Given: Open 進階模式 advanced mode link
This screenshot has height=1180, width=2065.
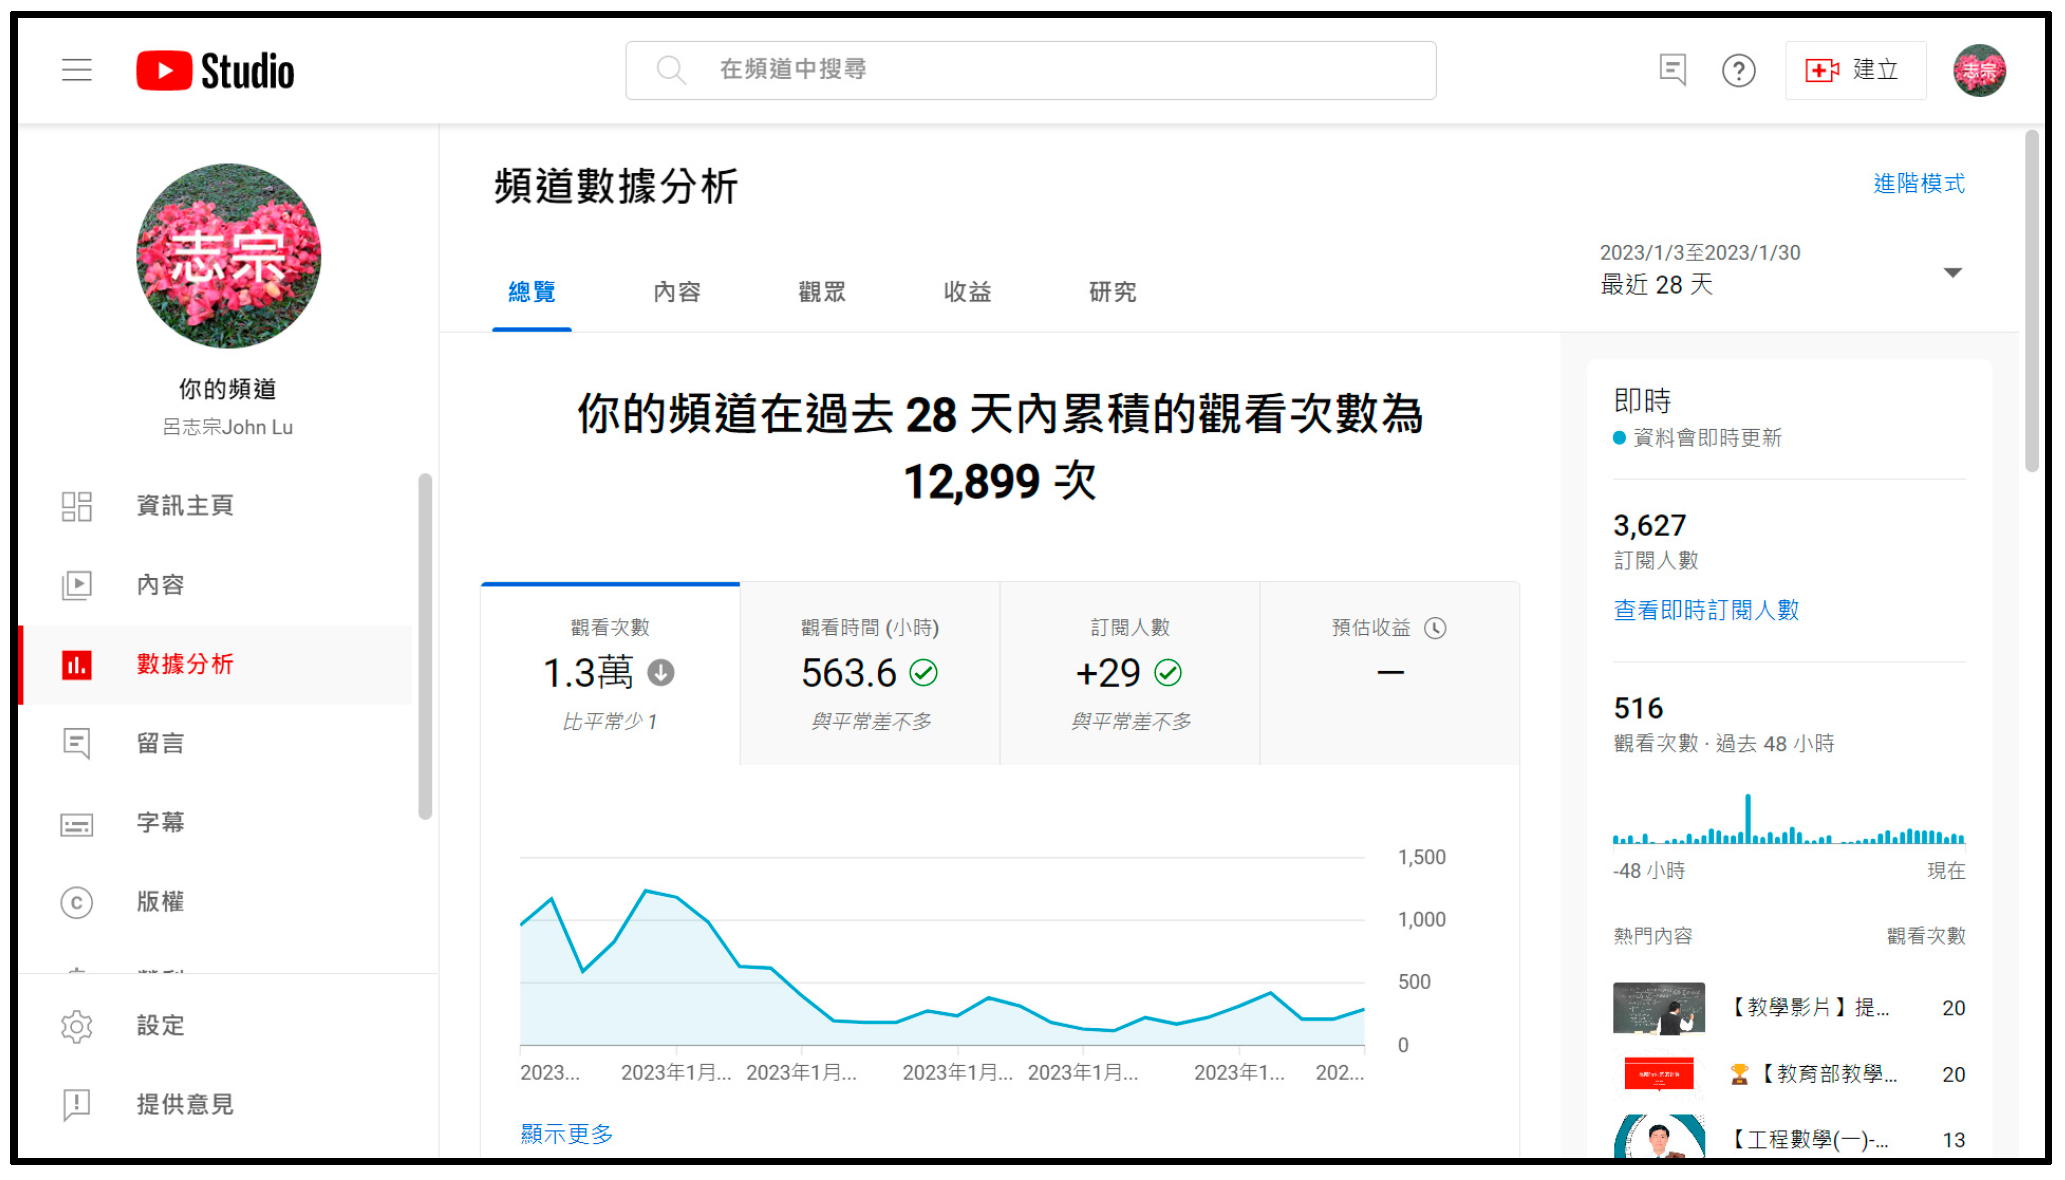Looking at the screenshot, I should pyautogui.click(x=1918, y=184).
